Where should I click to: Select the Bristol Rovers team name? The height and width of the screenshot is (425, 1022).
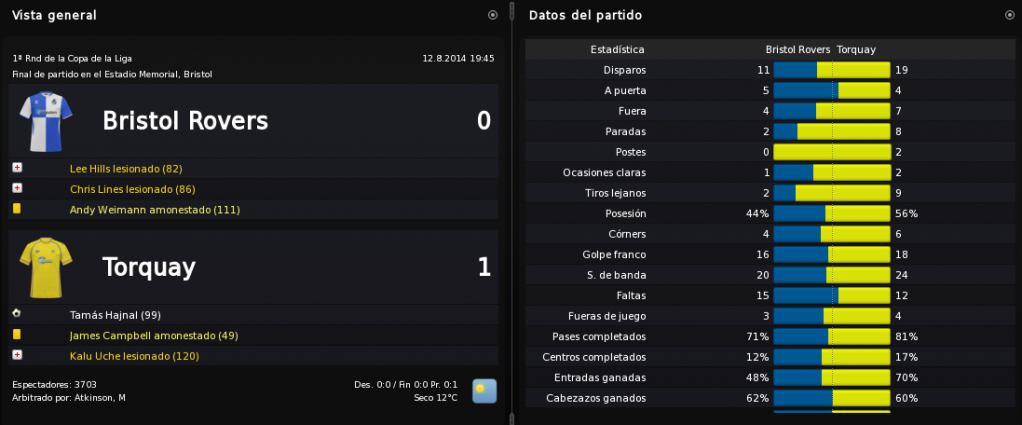click(x=185, y=121)
